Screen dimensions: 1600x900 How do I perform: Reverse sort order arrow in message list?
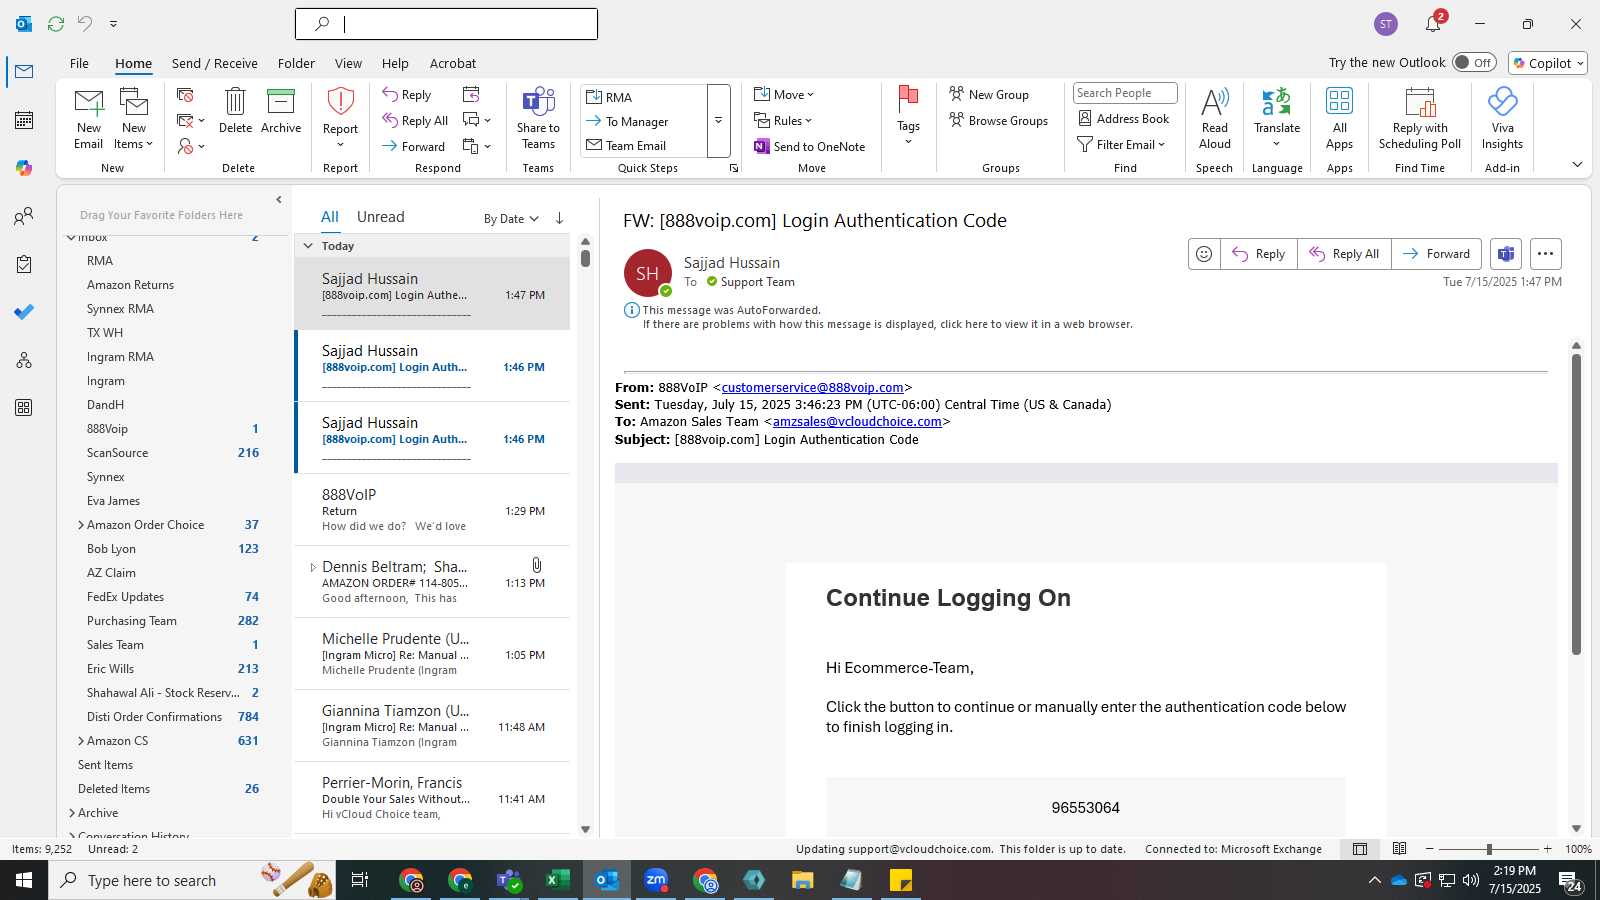pos(559,218)
